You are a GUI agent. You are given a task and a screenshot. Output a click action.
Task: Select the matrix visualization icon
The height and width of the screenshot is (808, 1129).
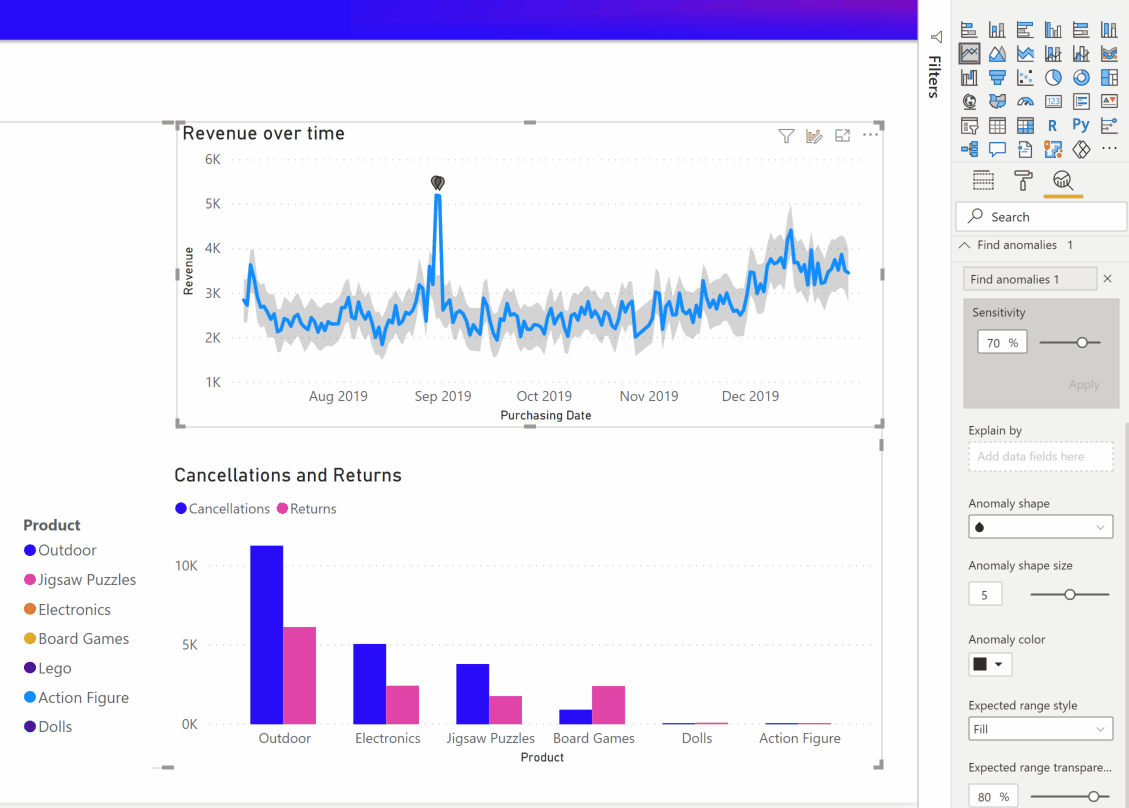(1025, 124)
